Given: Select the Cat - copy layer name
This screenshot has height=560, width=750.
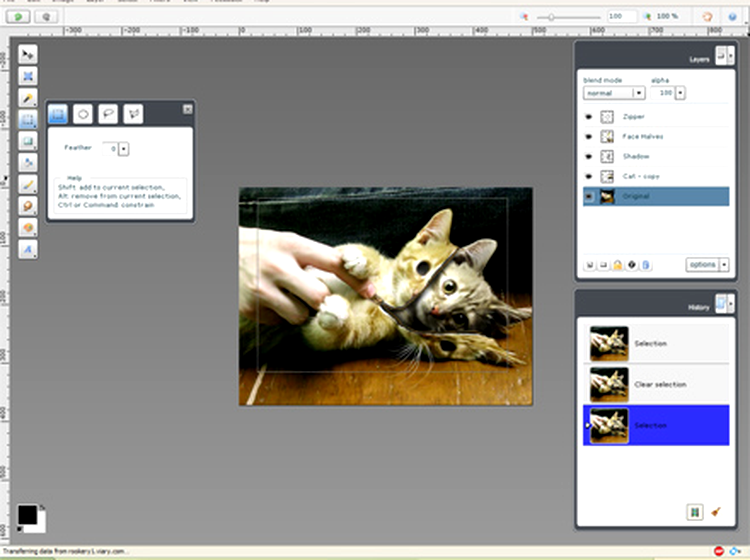Looking at the screenshot, I should coord(641,176).
